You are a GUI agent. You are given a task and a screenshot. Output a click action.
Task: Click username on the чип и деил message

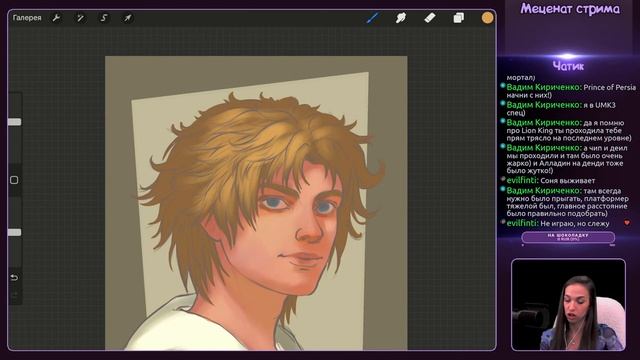coord(543,148)
